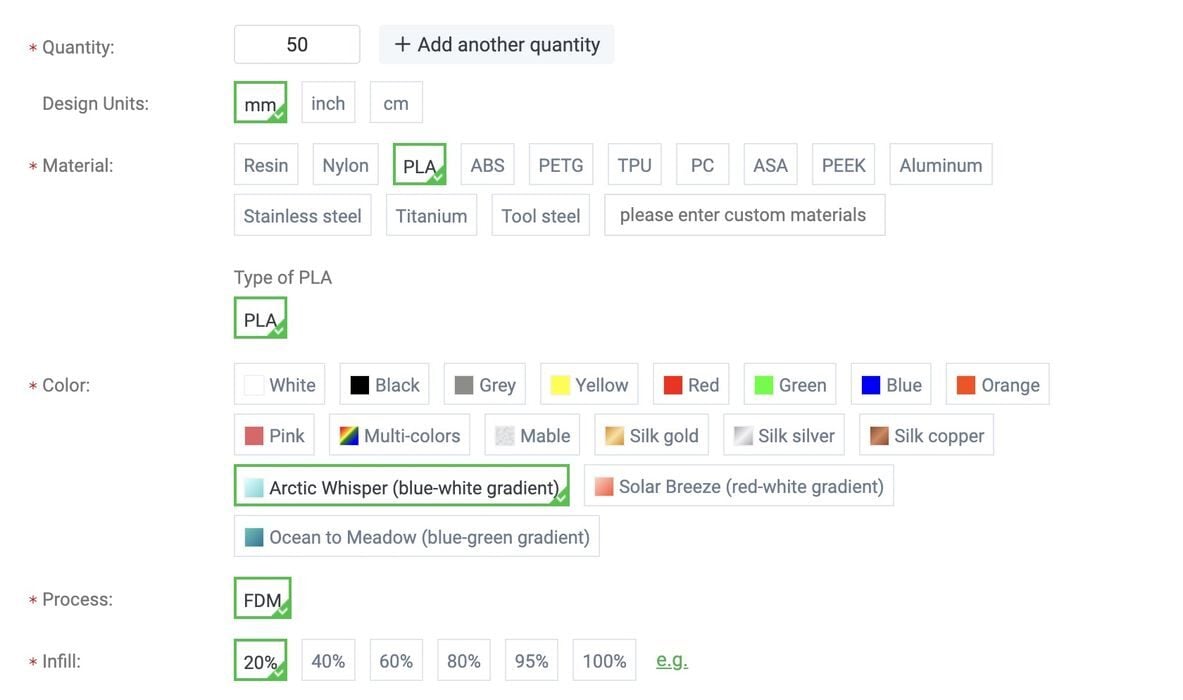Screen dimensions: 1183x700
Task: Switch design units to inch
Action: click(x=328, y=103)
